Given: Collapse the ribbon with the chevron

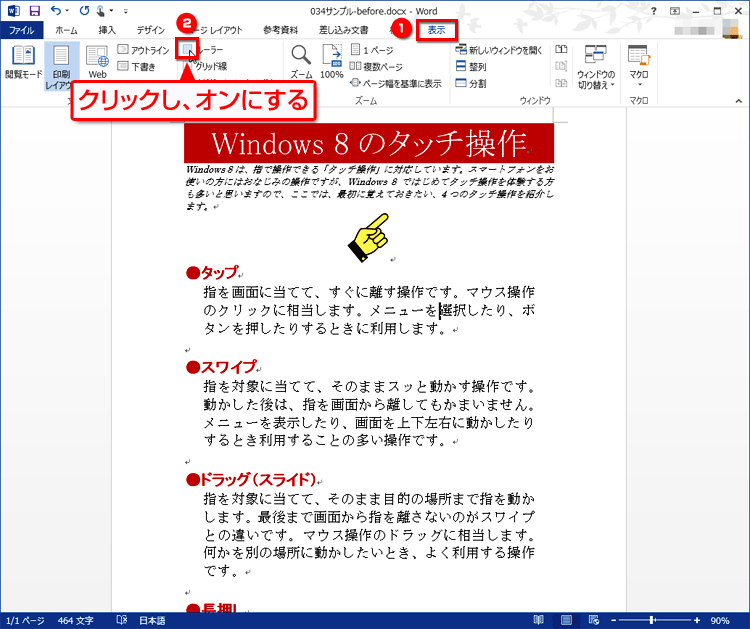Looking at the screenshot, I should click(x=739, y=101).
